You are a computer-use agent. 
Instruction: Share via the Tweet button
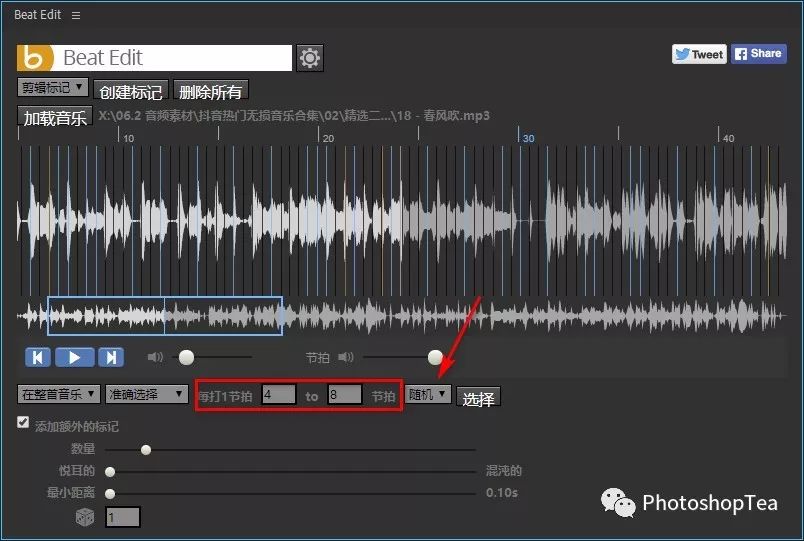(x=699, y=54)
